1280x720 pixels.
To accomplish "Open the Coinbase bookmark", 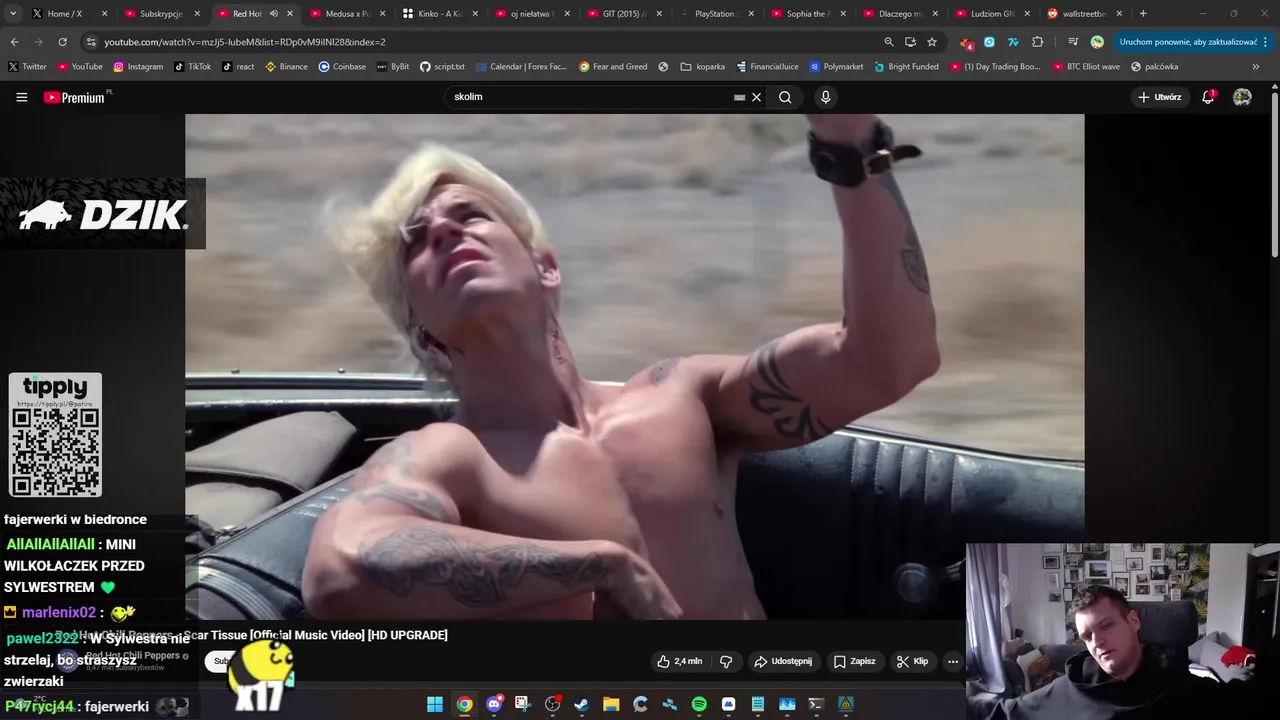I will pos(342,67).
